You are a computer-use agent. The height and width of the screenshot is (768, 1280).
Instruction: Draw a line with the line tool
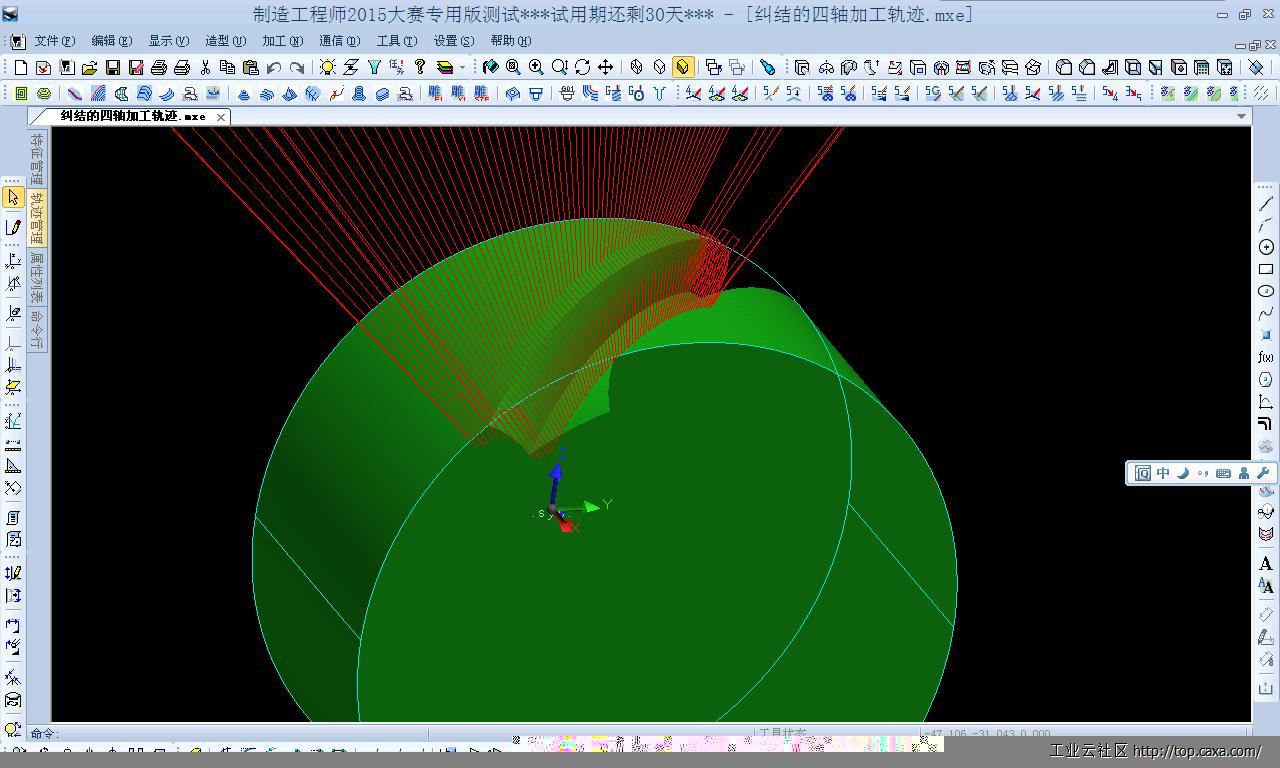tap(1266, 203)
